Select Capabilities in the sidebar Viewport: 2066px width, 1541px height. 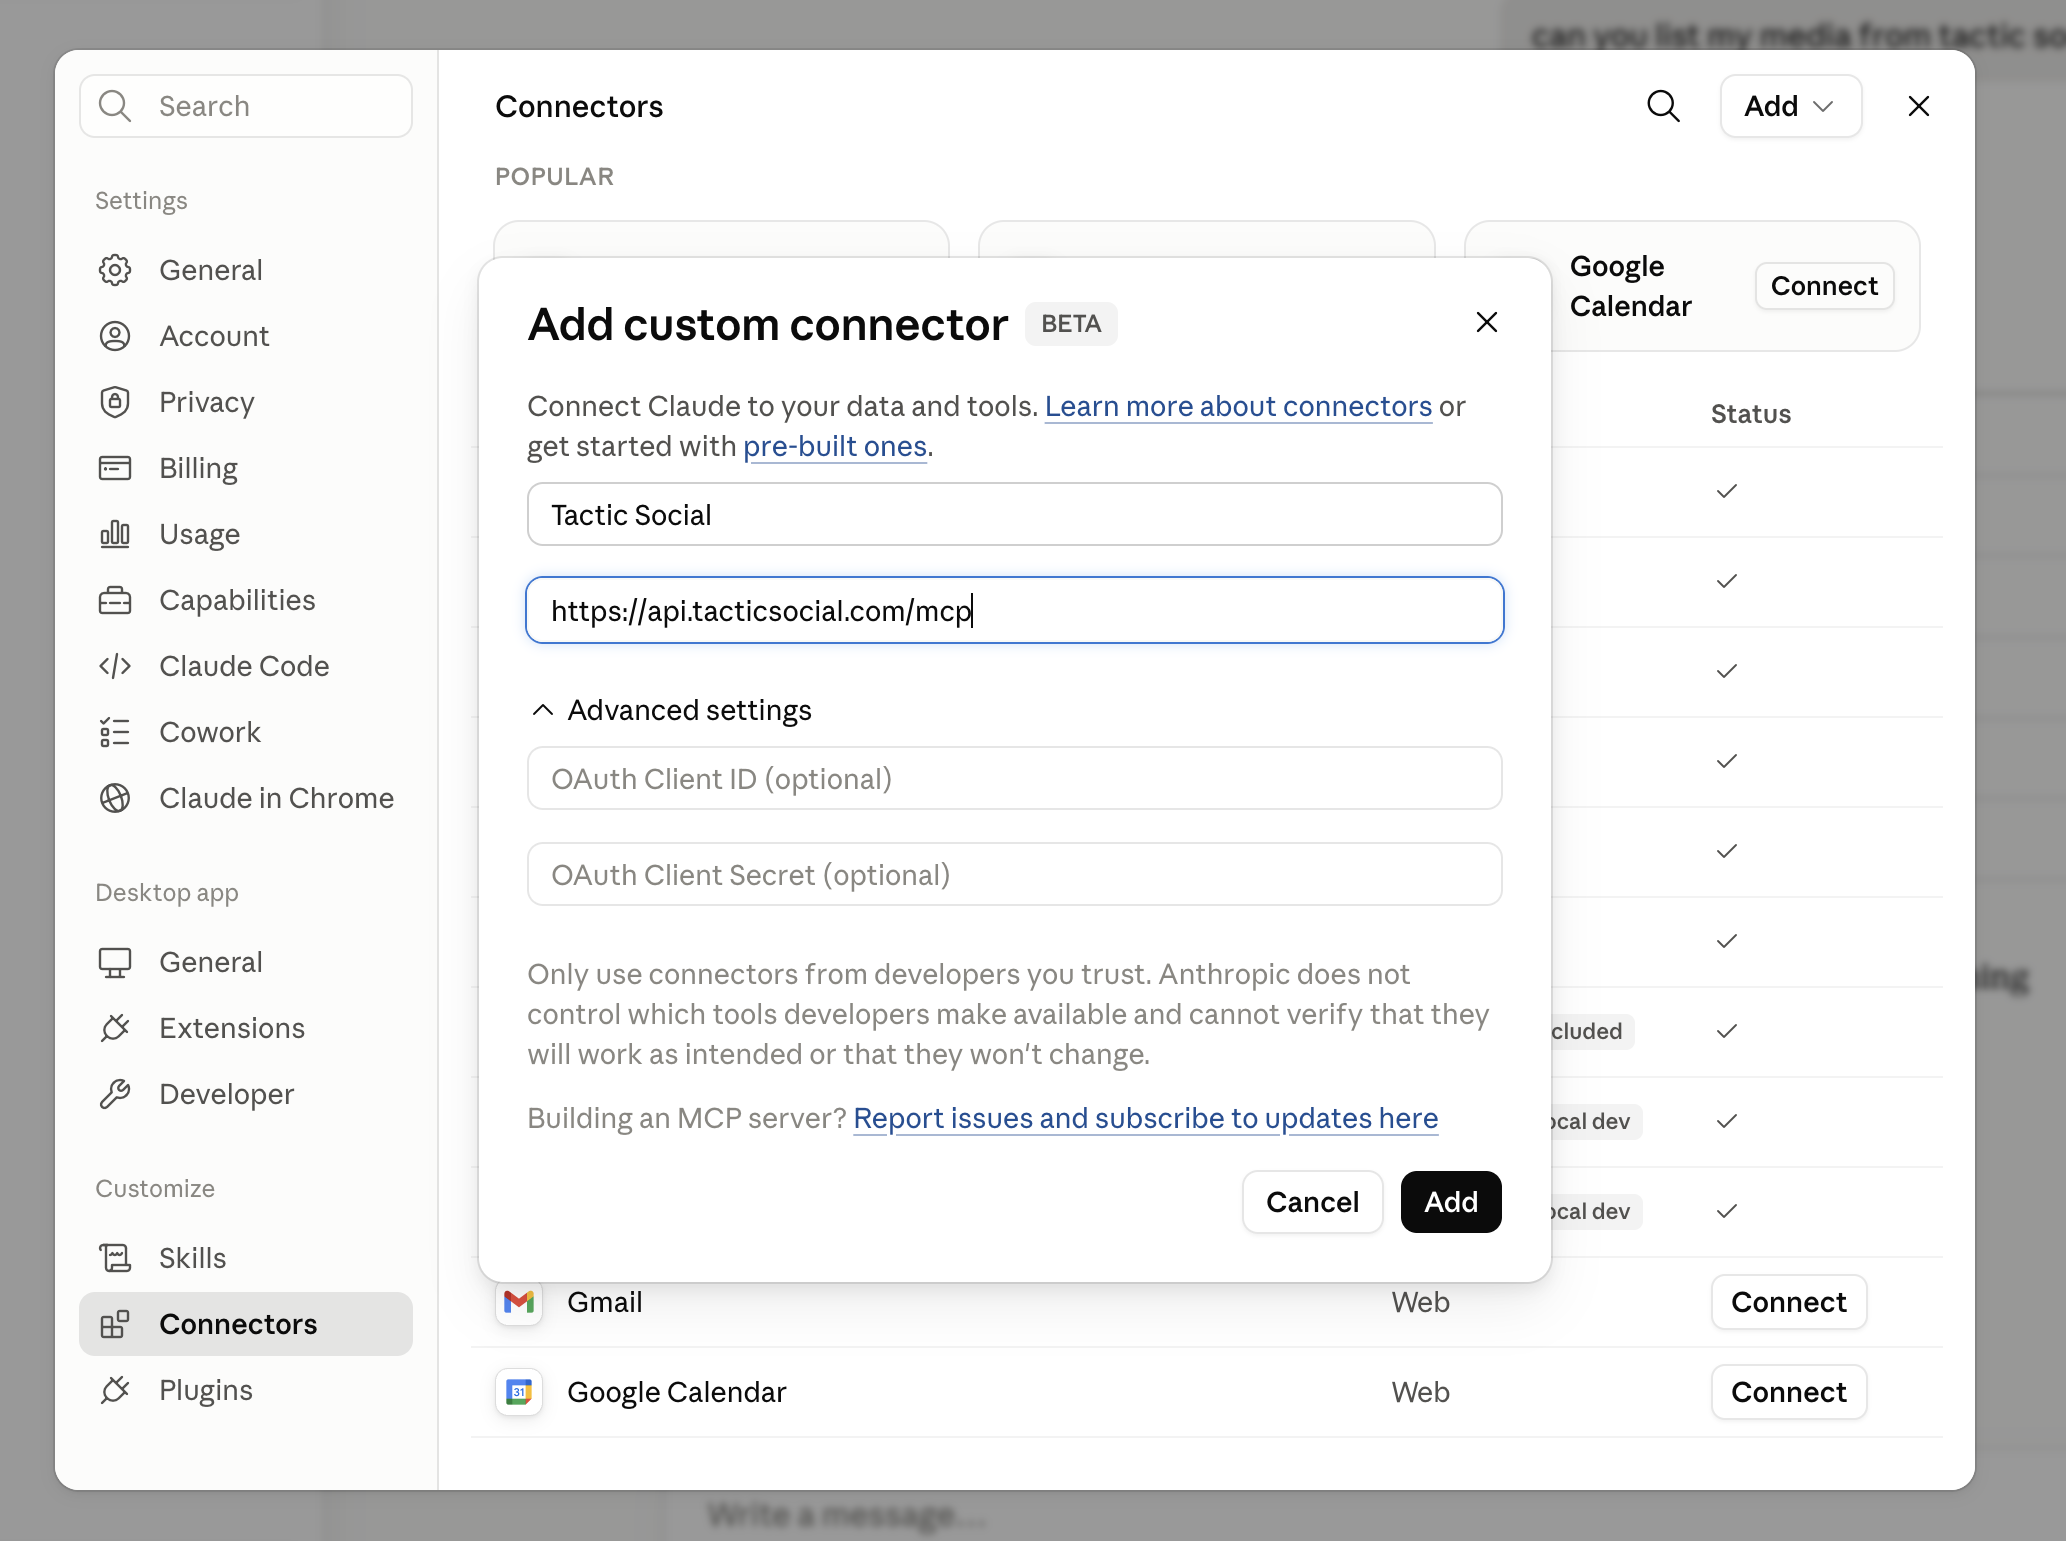point(246,600)
